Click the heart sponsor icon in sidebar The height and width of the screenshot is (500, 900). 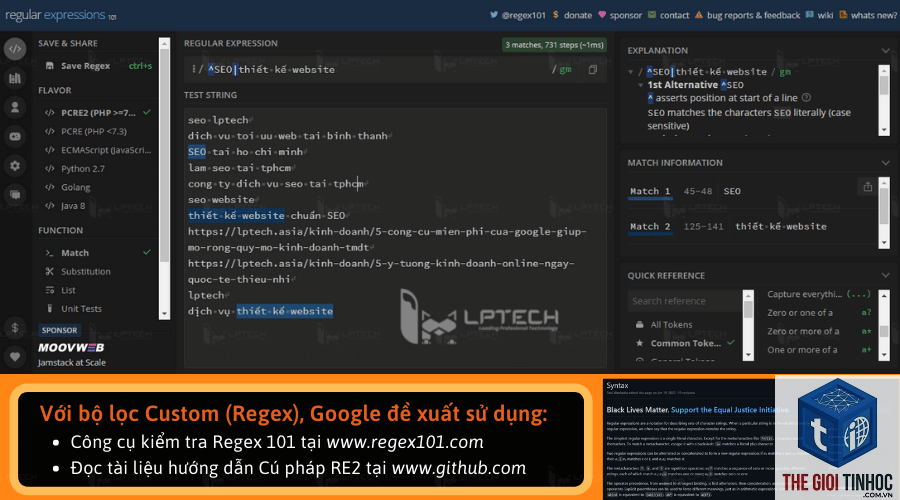(x=15, y=356)
